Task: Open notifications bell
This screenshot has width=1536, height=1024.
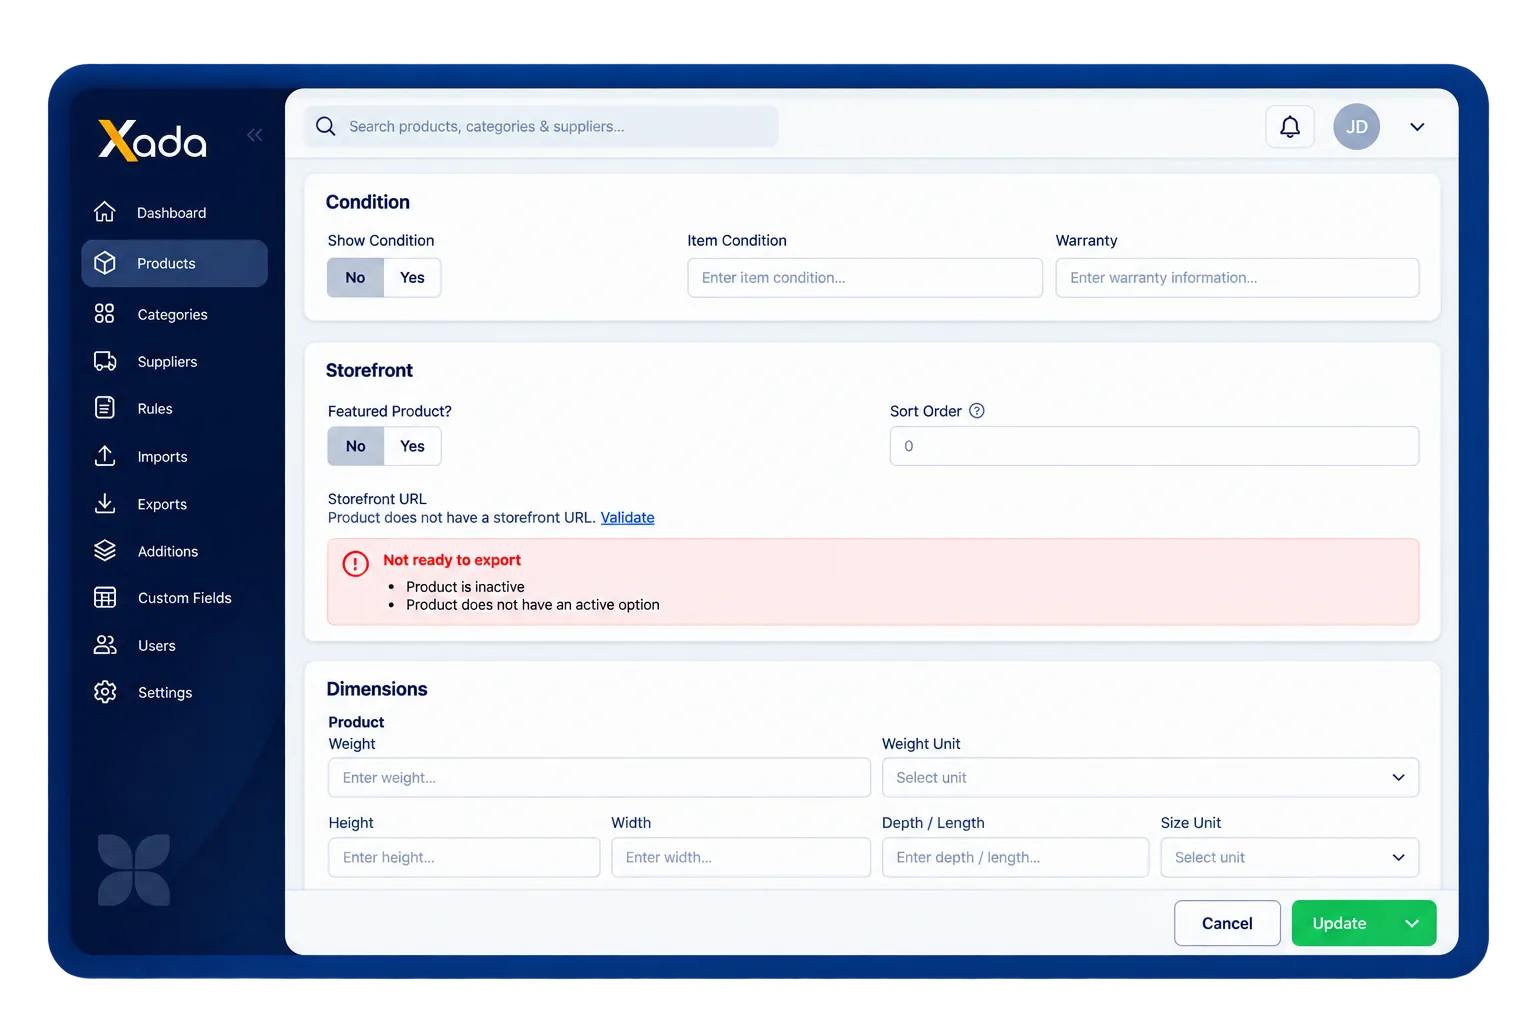Action: click(x=1290, y=127)
